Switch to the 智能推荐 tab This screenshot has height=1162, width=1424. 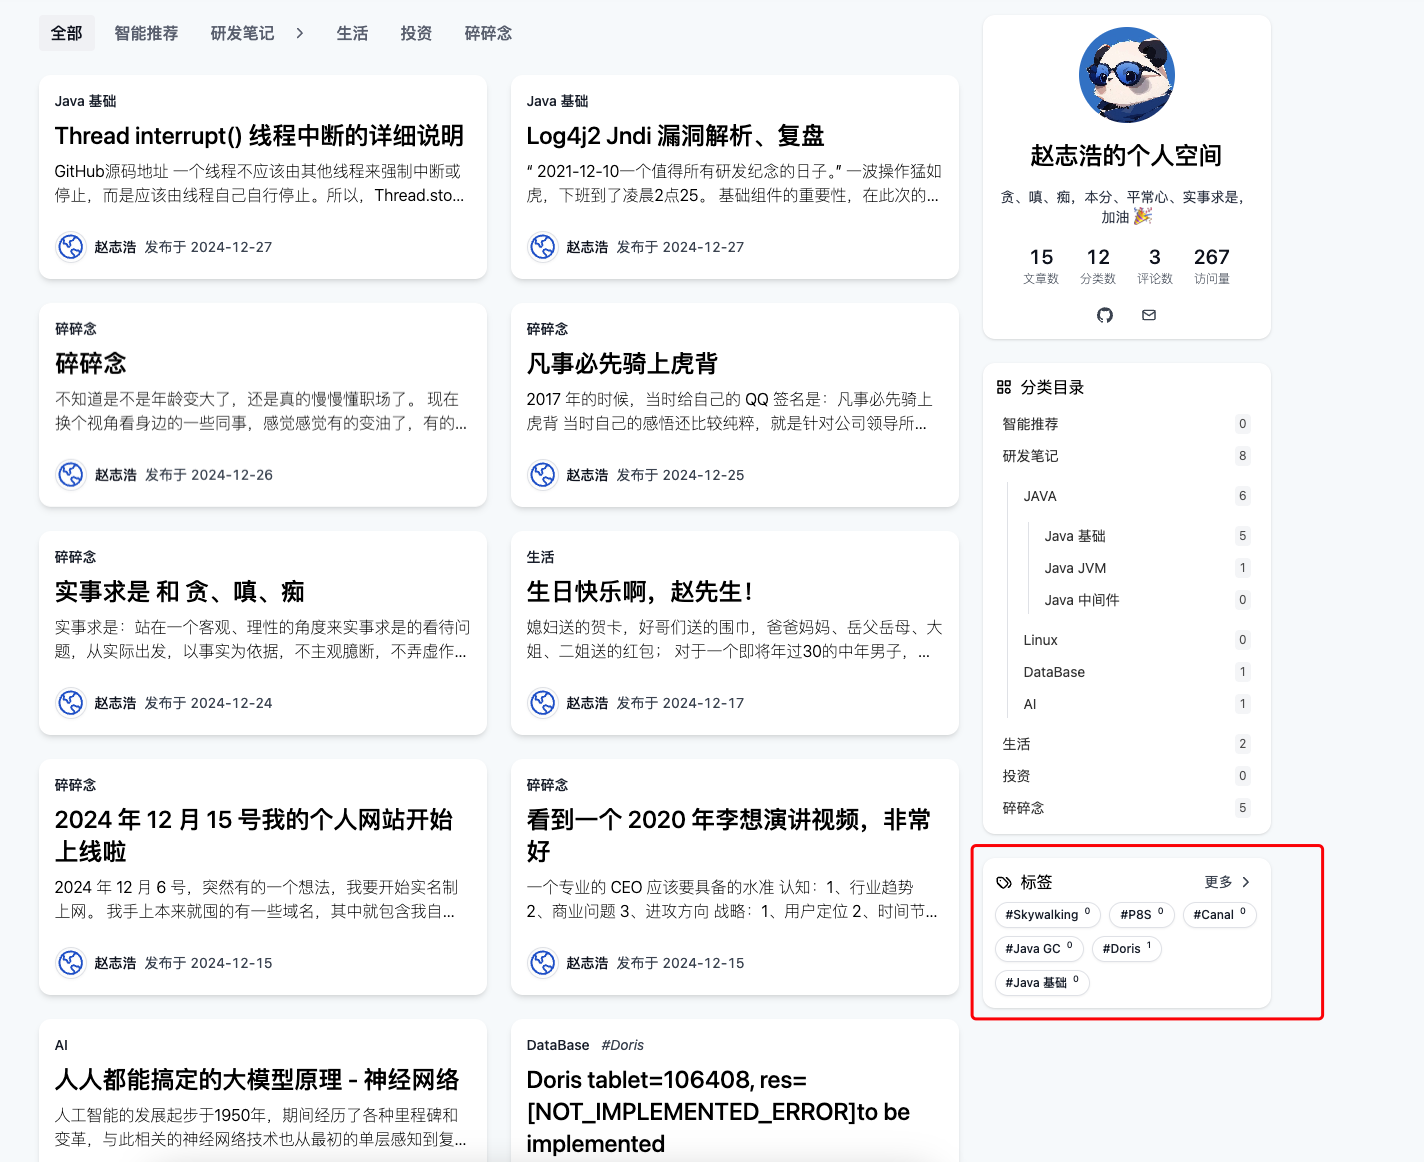[146, 33]
